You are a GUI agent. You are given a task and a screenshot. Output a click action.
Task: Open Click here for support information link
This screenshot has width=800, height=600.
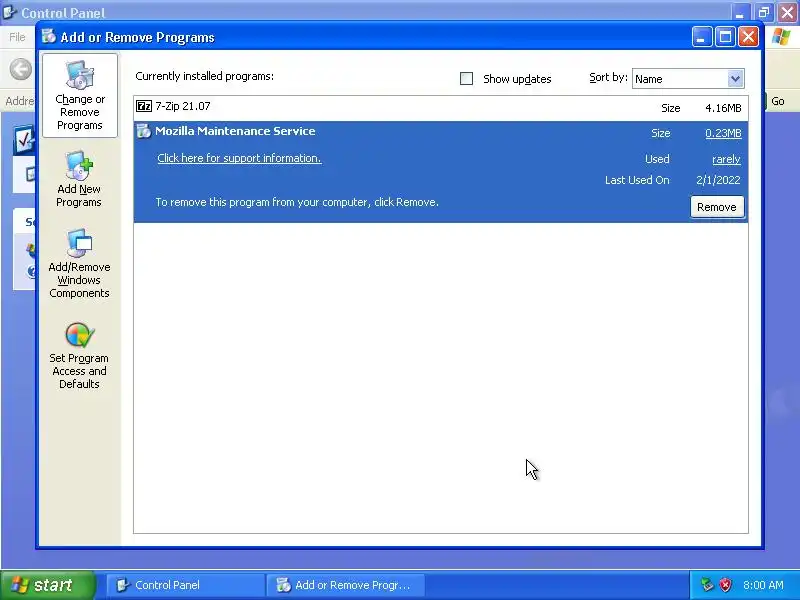(239, 158)
